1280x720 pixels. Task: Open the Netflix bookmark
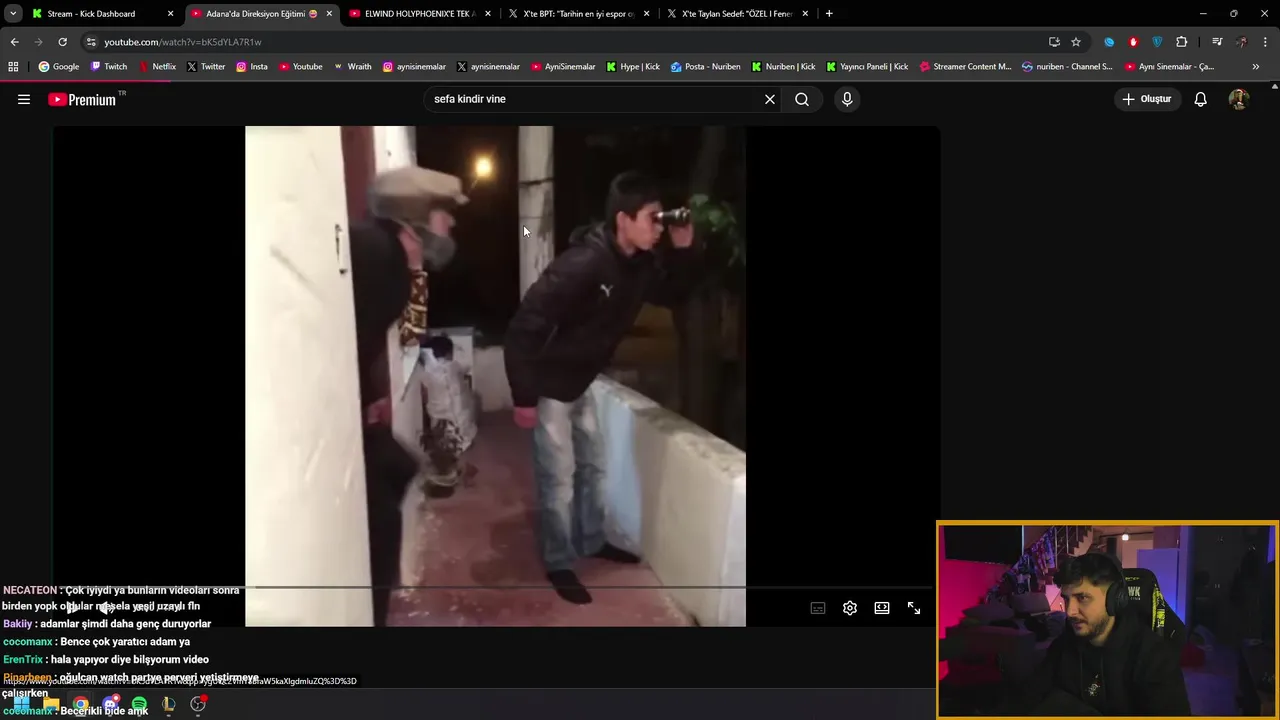(157, 67)
